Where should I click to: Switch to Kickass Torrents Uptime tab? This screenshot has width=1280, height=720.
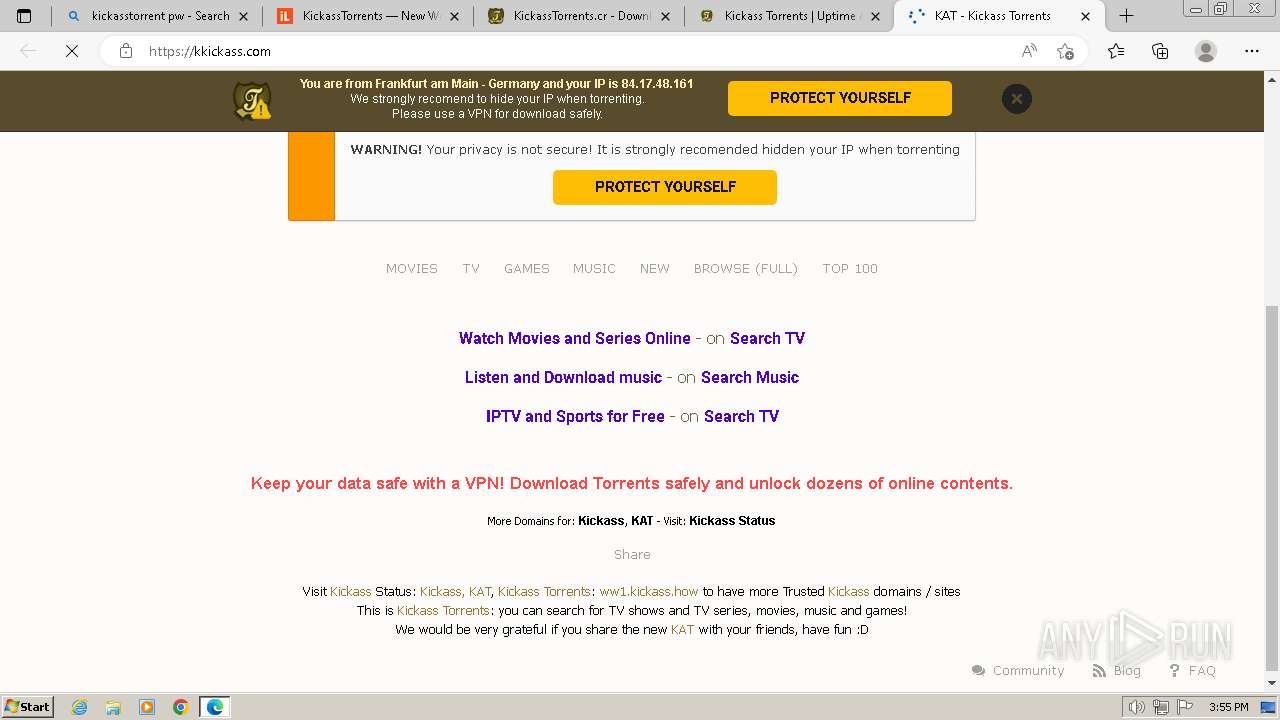(x=783, y=16)
